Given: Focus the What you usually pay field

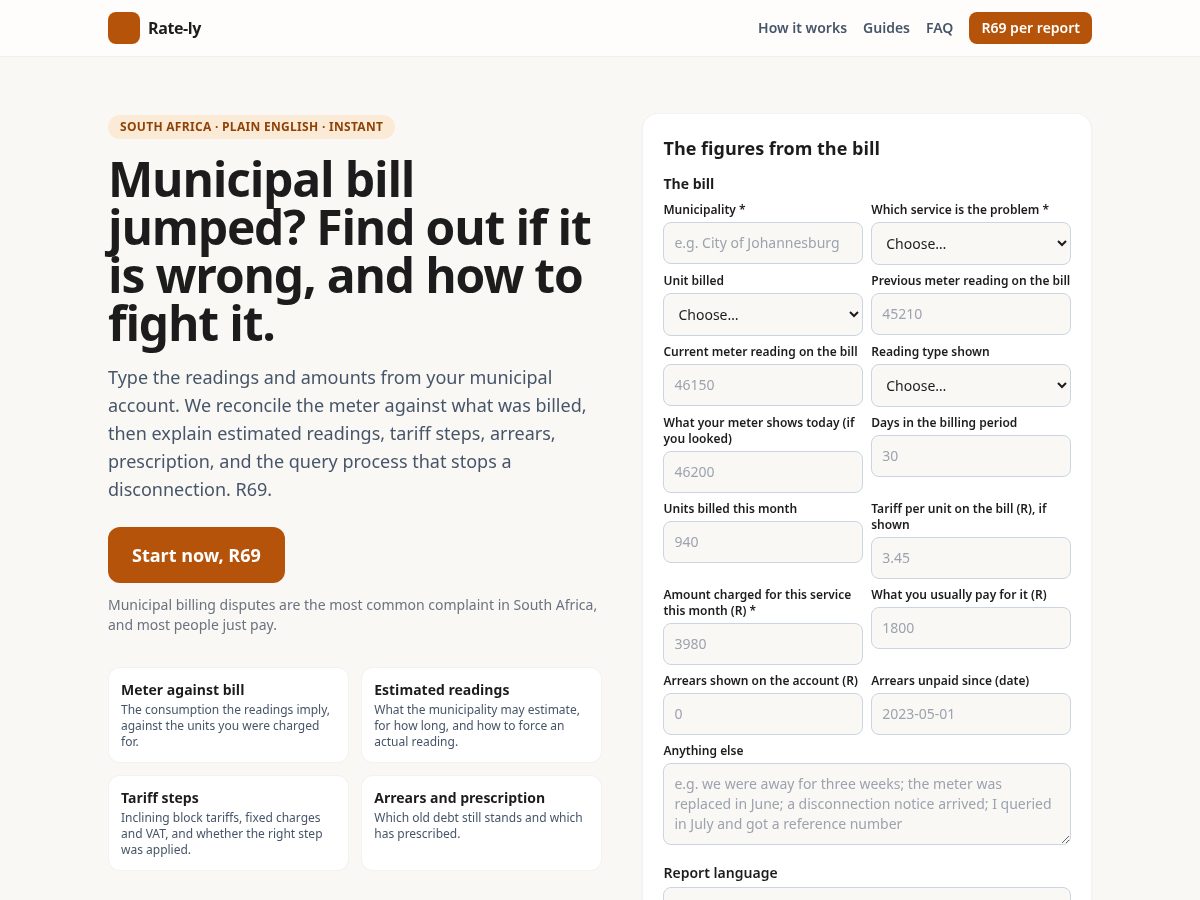Looking at the screenshot, I should [971, 628].
